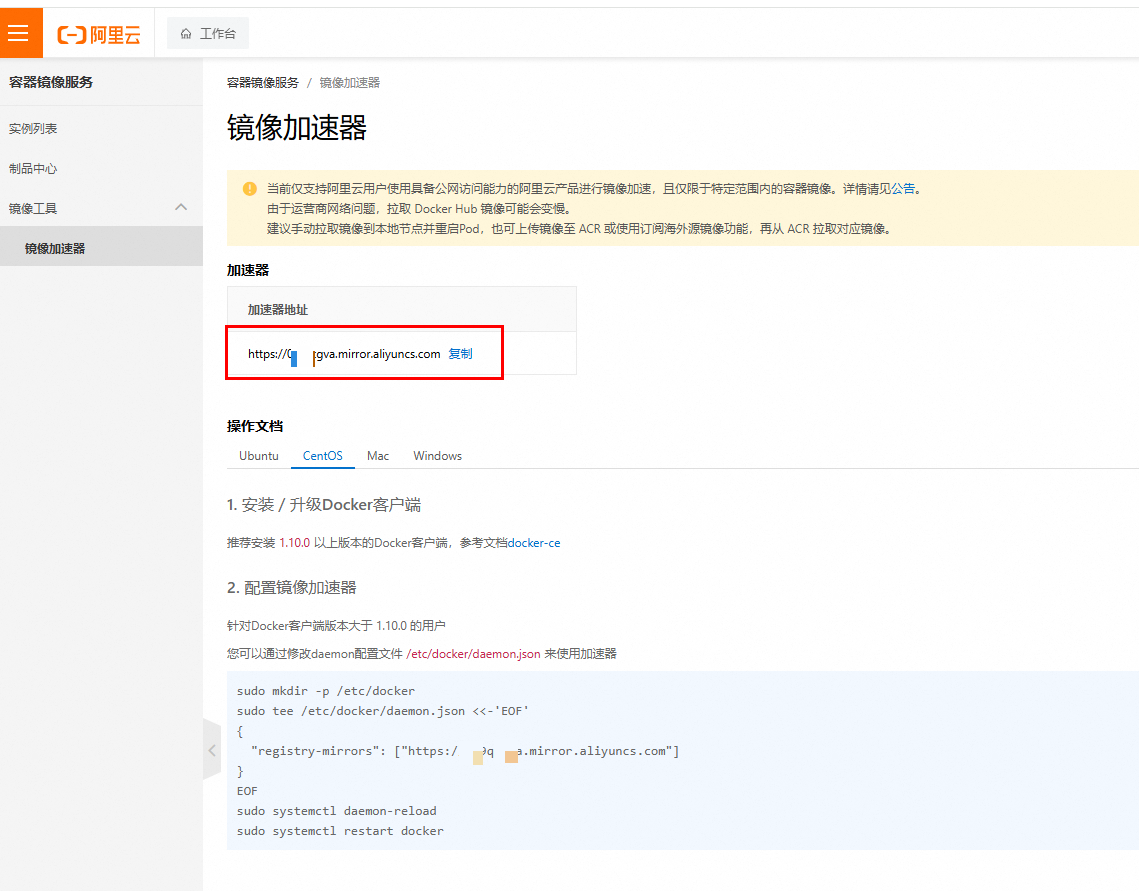Click the 加速器地址 table header
This screenshot has height=891, width=1139.
point(277,309)
